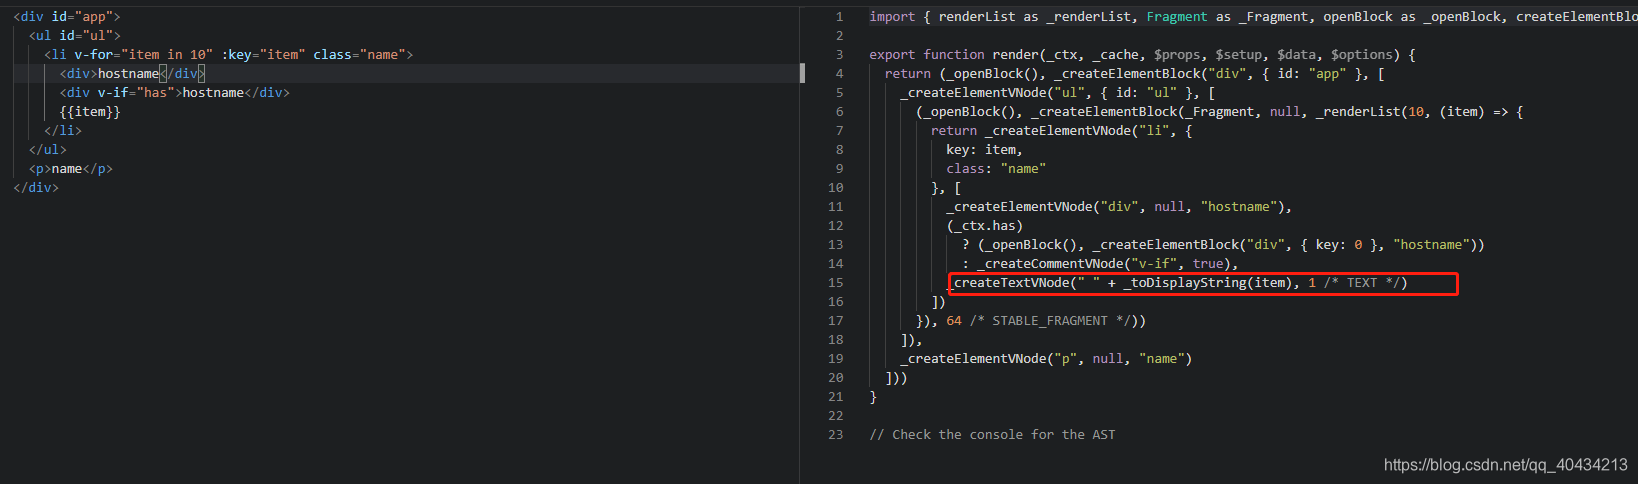The width and height of the screenshot is (1638, 484).
Task: Click the `{{item}}` interpolation text
Action: coord(90,111)
